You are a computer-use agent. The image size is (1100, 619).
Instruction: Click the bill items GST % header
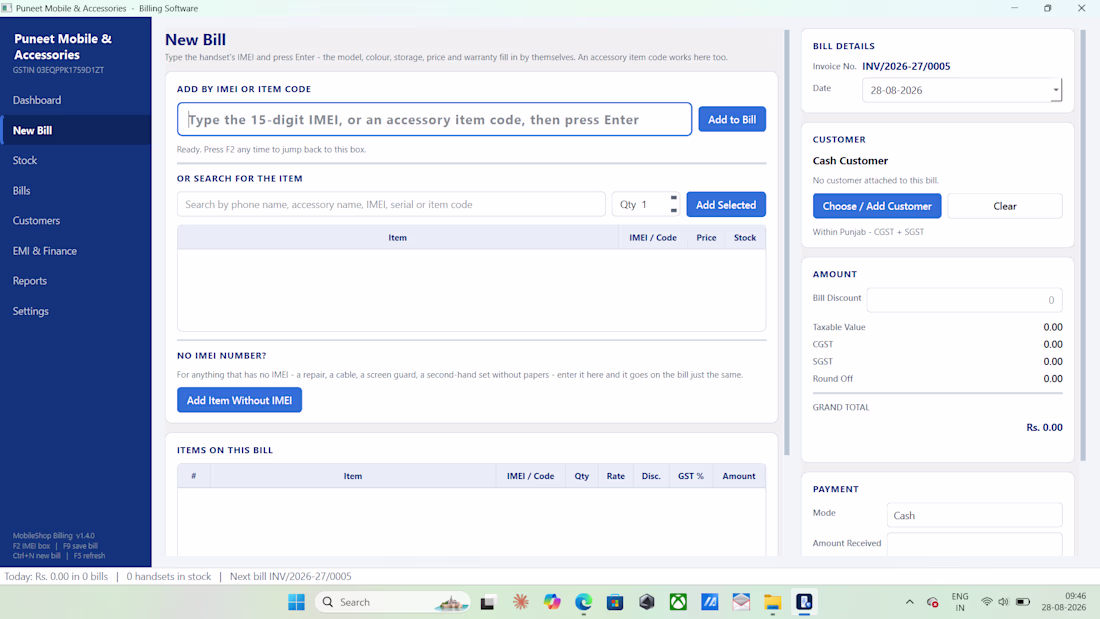pyautogui.click(x=691, y=476)
